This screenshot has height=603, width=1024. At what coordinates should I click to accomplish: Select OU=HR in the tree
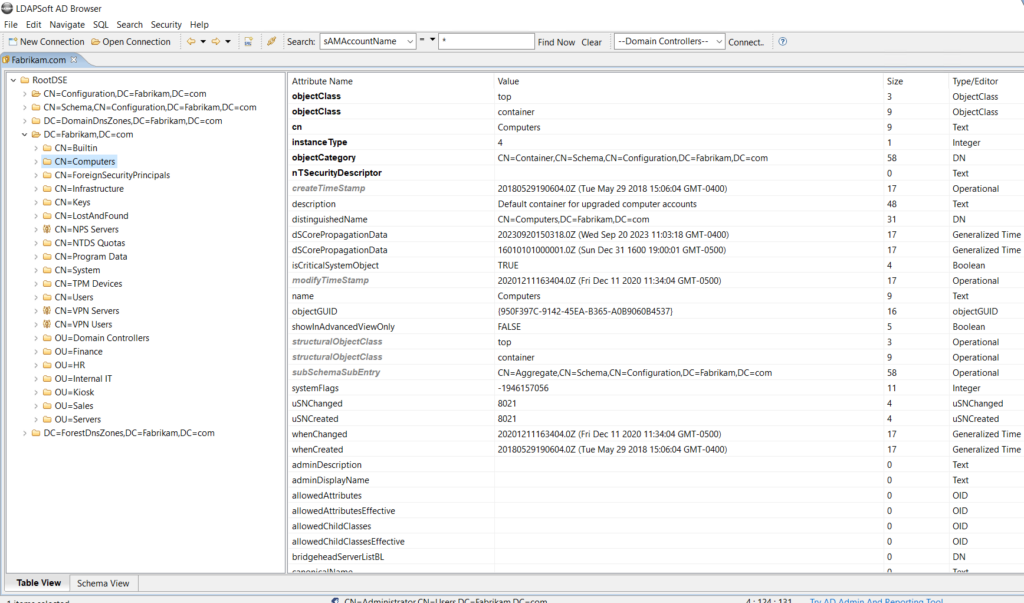click(x=70, y=365)
